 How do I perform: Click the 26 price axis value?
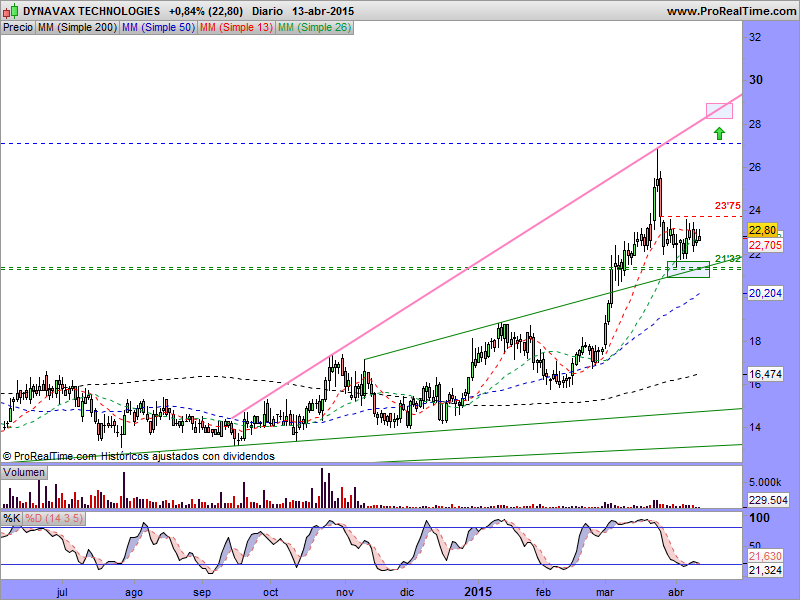(x=755, y=167)
